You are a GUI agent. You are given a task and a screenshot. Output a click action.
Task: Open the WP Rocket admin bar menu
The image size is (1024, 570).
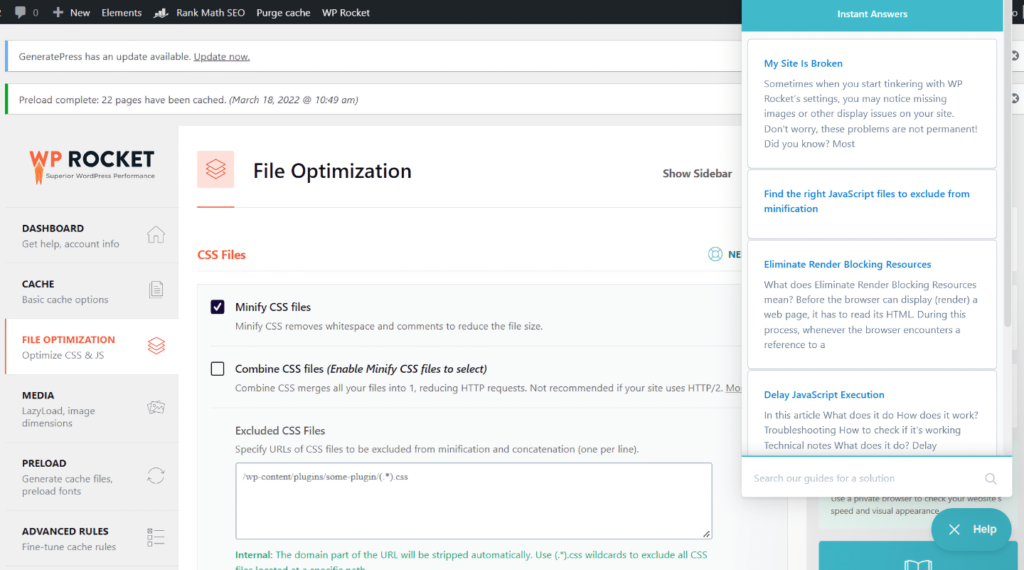tap(345, 13)
